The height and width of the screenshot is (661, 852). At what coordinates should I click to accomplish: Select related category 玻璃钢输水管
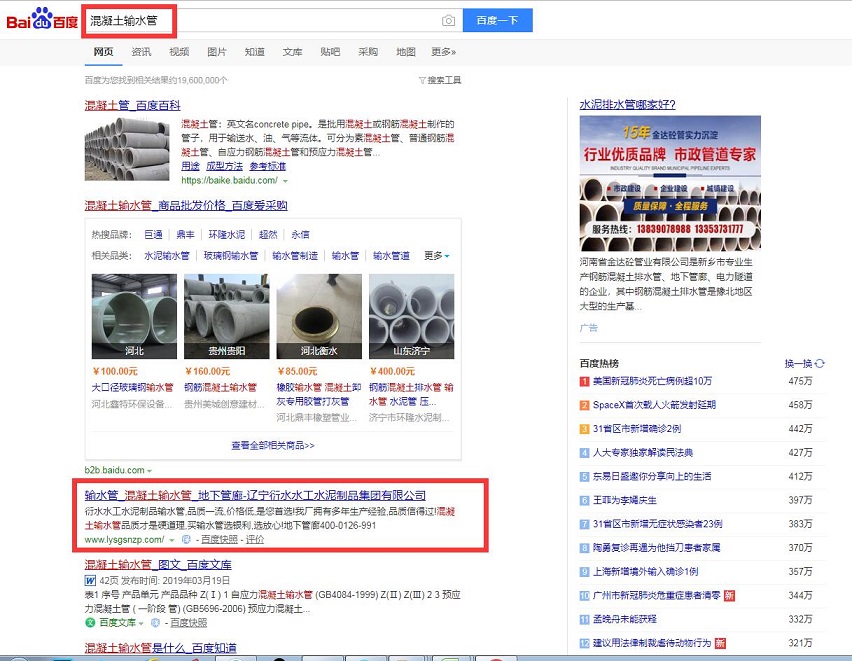point(230,255)
